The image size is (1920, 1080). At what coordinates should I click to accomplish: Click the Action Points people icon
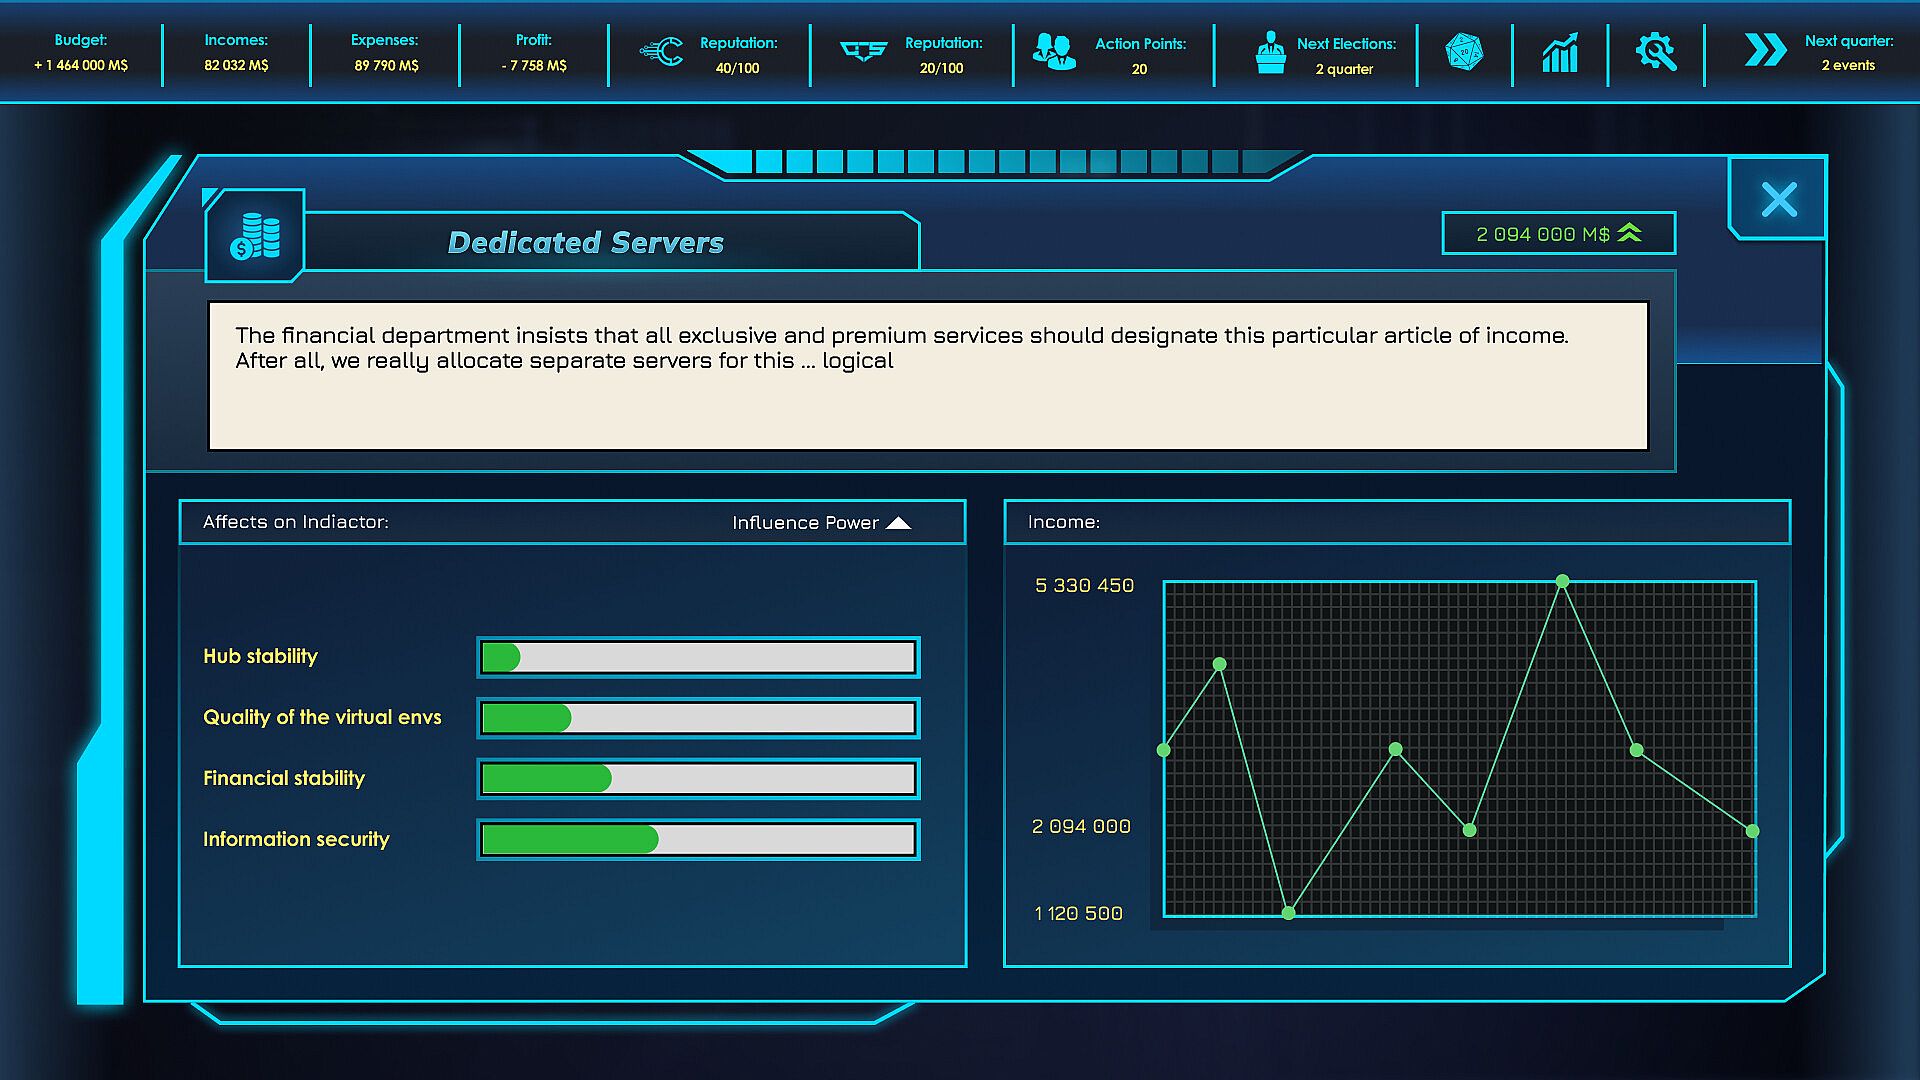tap(1054, 52)
